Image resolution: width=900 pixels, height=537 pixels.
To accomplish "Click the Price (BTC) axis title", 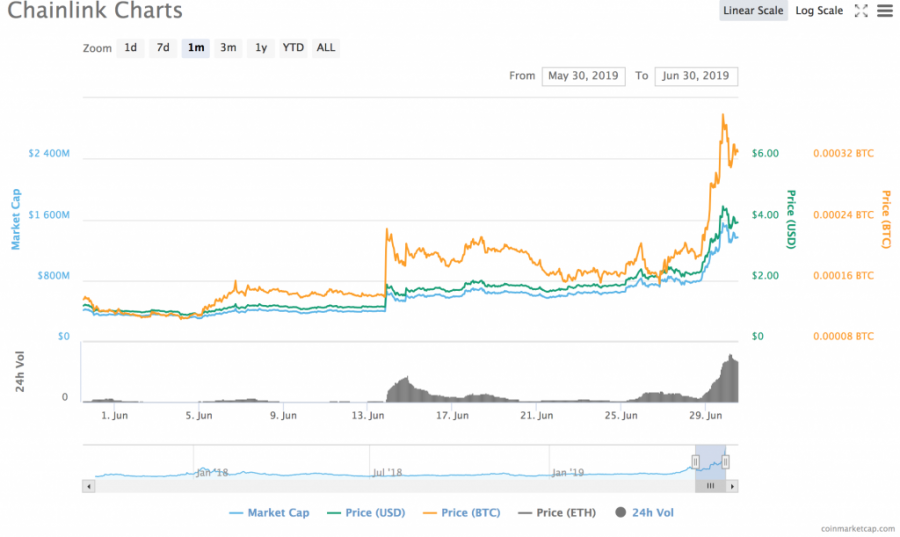I will tap(886, 219).
